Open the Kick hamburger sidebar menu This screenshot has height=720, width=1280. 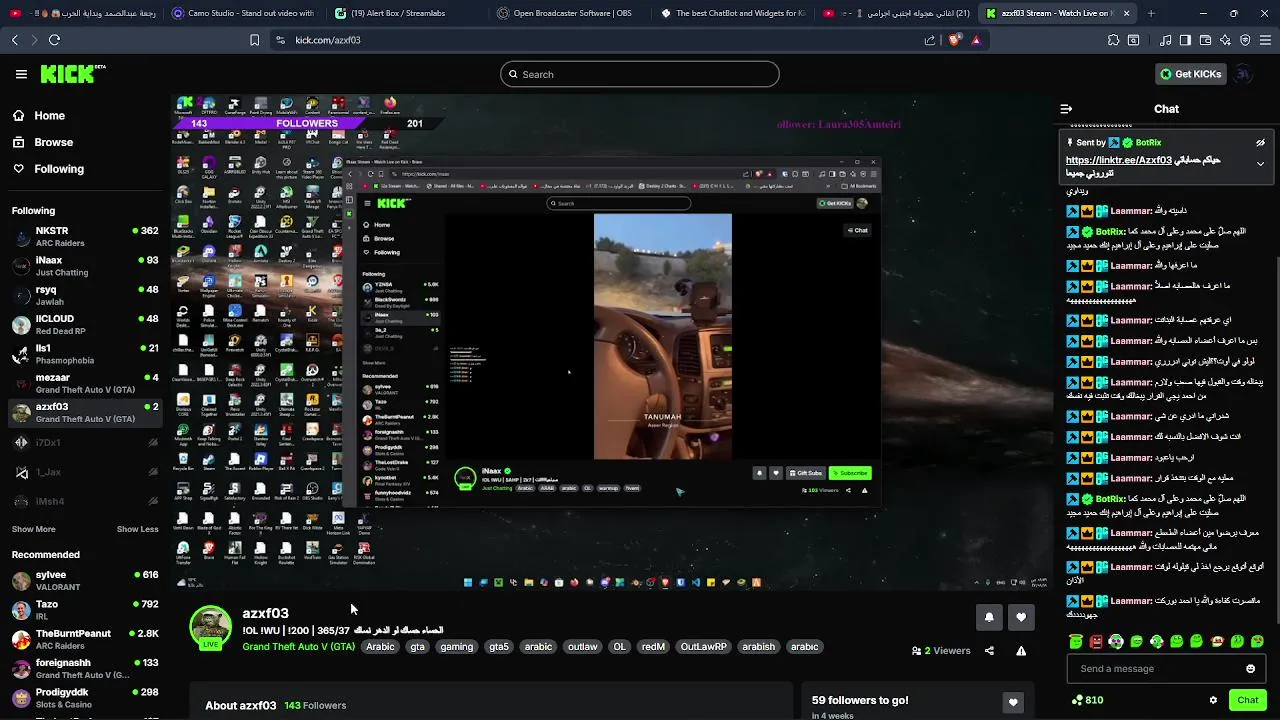21,74
